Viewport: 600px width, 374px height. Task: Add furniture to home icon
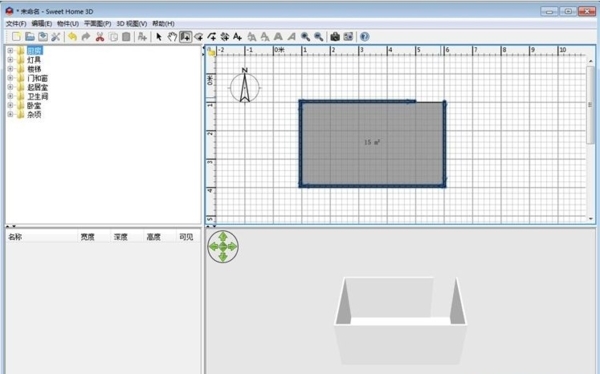(142, 37)
